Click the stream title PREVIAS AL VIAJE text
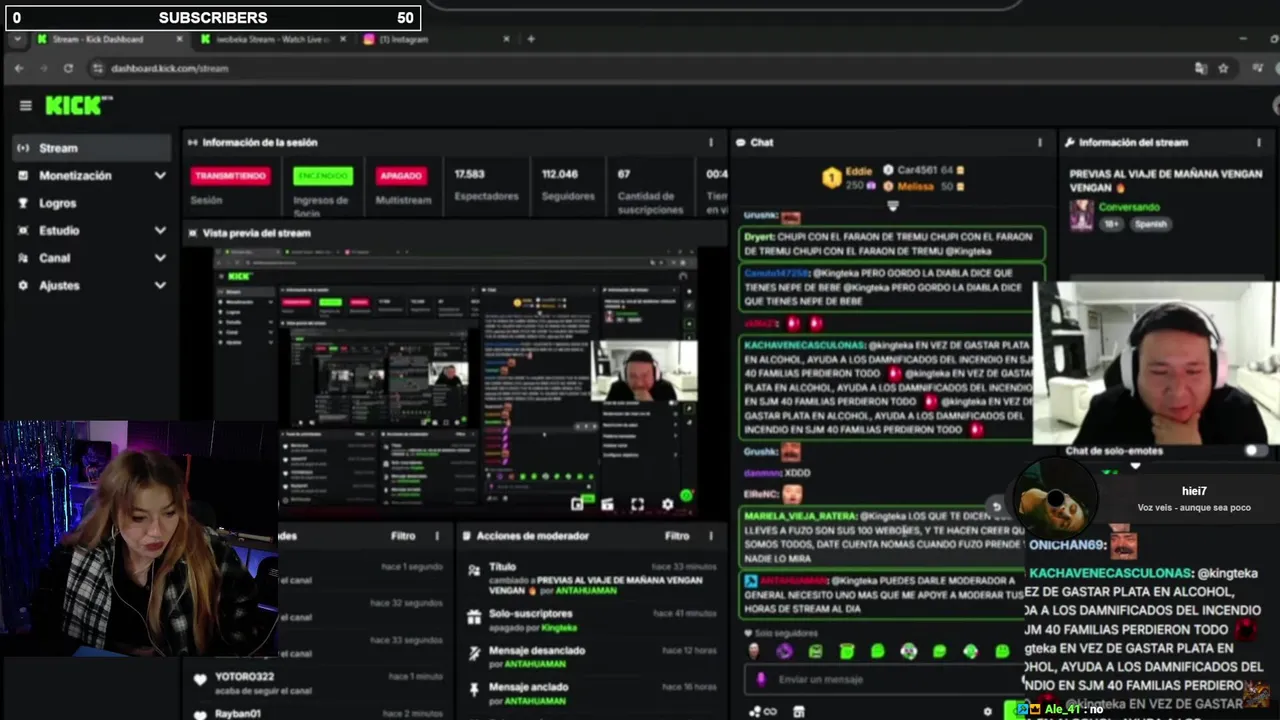 [1165, 180]
